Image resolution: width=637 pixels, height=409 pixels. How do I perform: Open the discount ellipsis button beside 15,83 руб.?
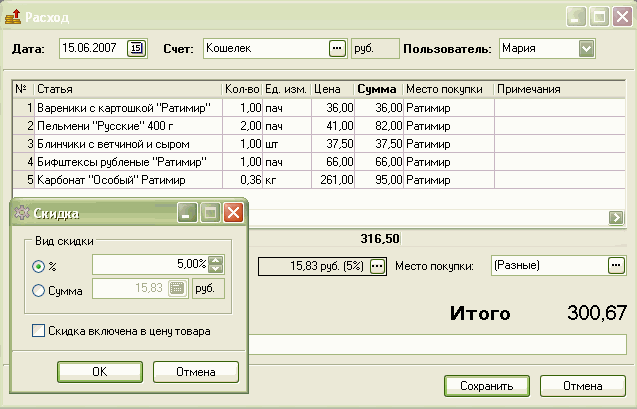pos(377,266)
